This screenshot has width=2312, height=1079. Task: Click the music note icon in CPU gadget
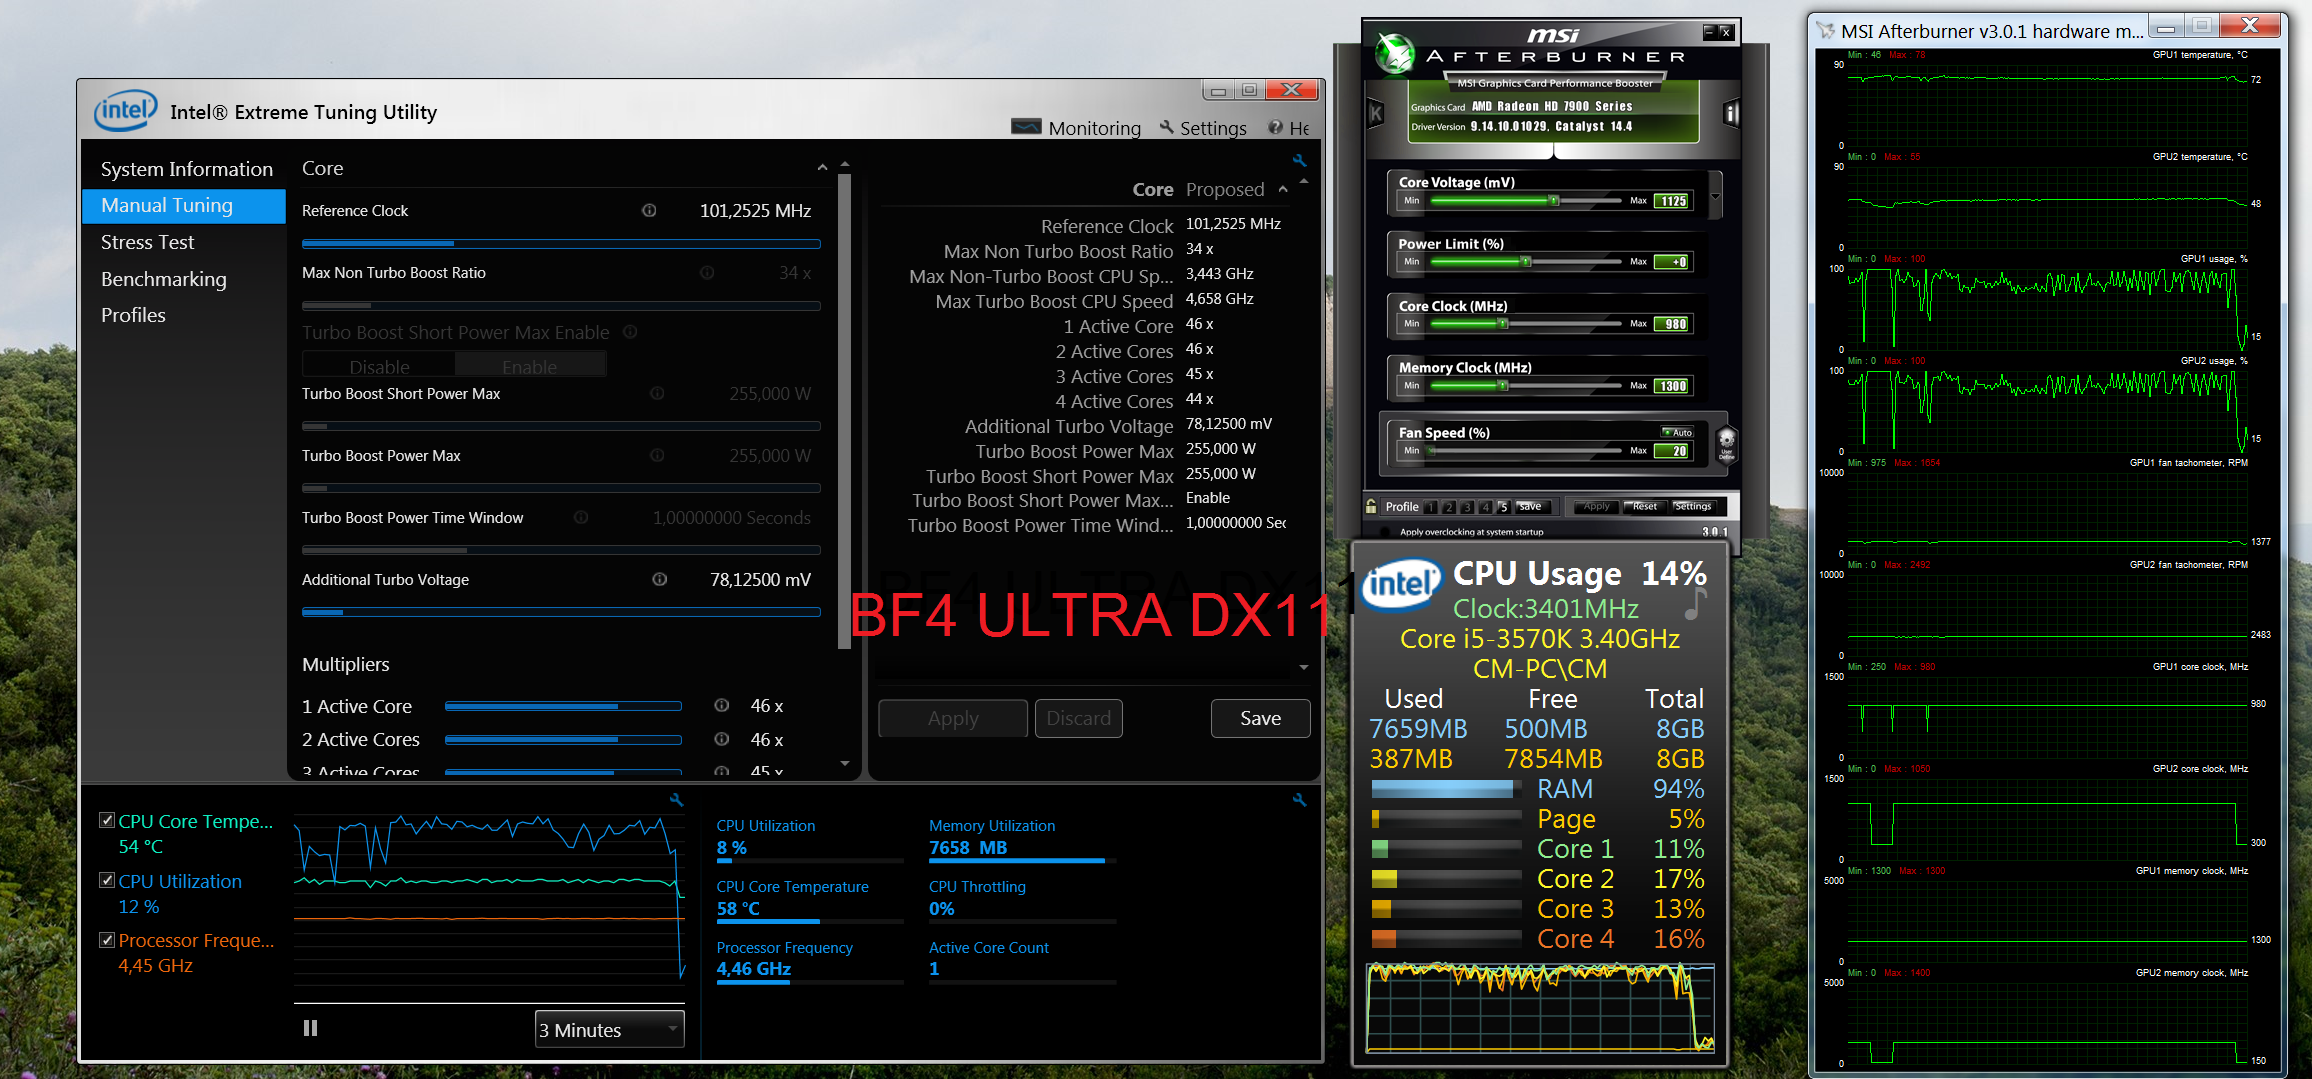tap(1695, 603)
